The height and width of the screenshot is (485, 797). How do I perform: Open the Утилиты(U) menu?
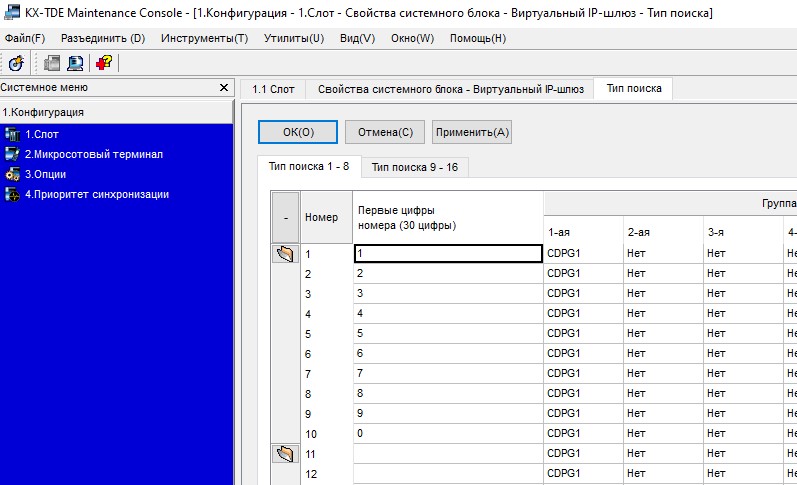tap(294, 39)
